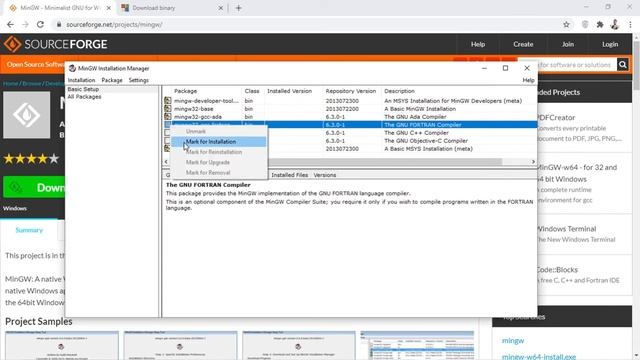
Task: Toggle checkbox for the GNU C++ Compiler row
Action: (167, 133)
